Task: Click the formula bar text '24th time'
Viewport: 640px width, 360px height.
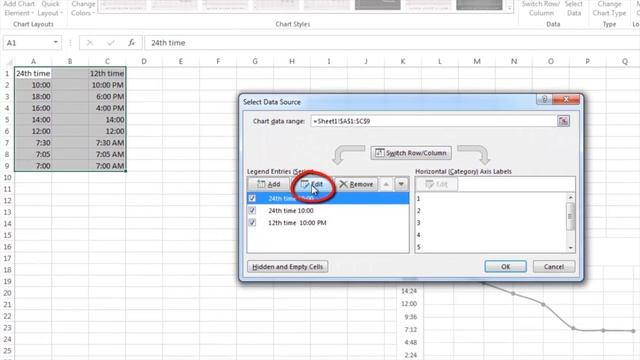Action: 168,43
